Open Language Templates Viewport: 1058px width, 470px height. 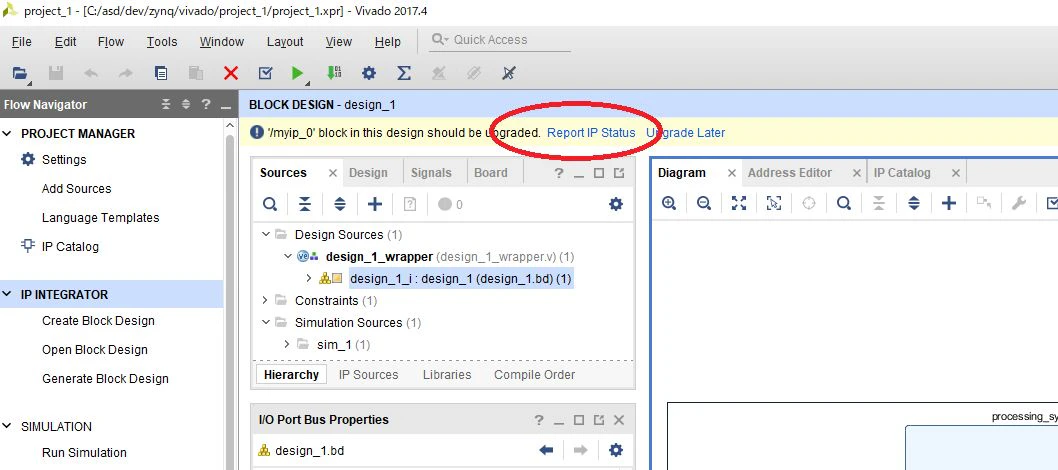101,218
